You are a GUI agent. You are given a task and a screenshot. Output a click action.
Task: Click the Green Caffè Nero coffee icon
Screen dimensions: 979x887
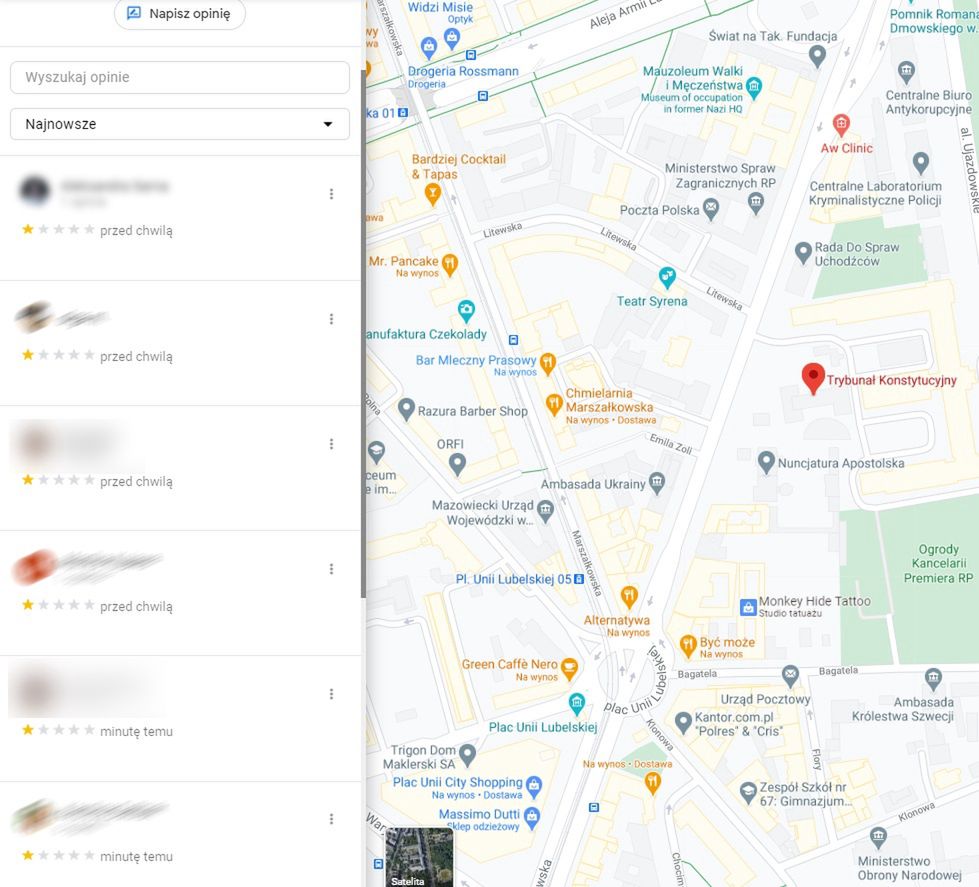(569, 668)
